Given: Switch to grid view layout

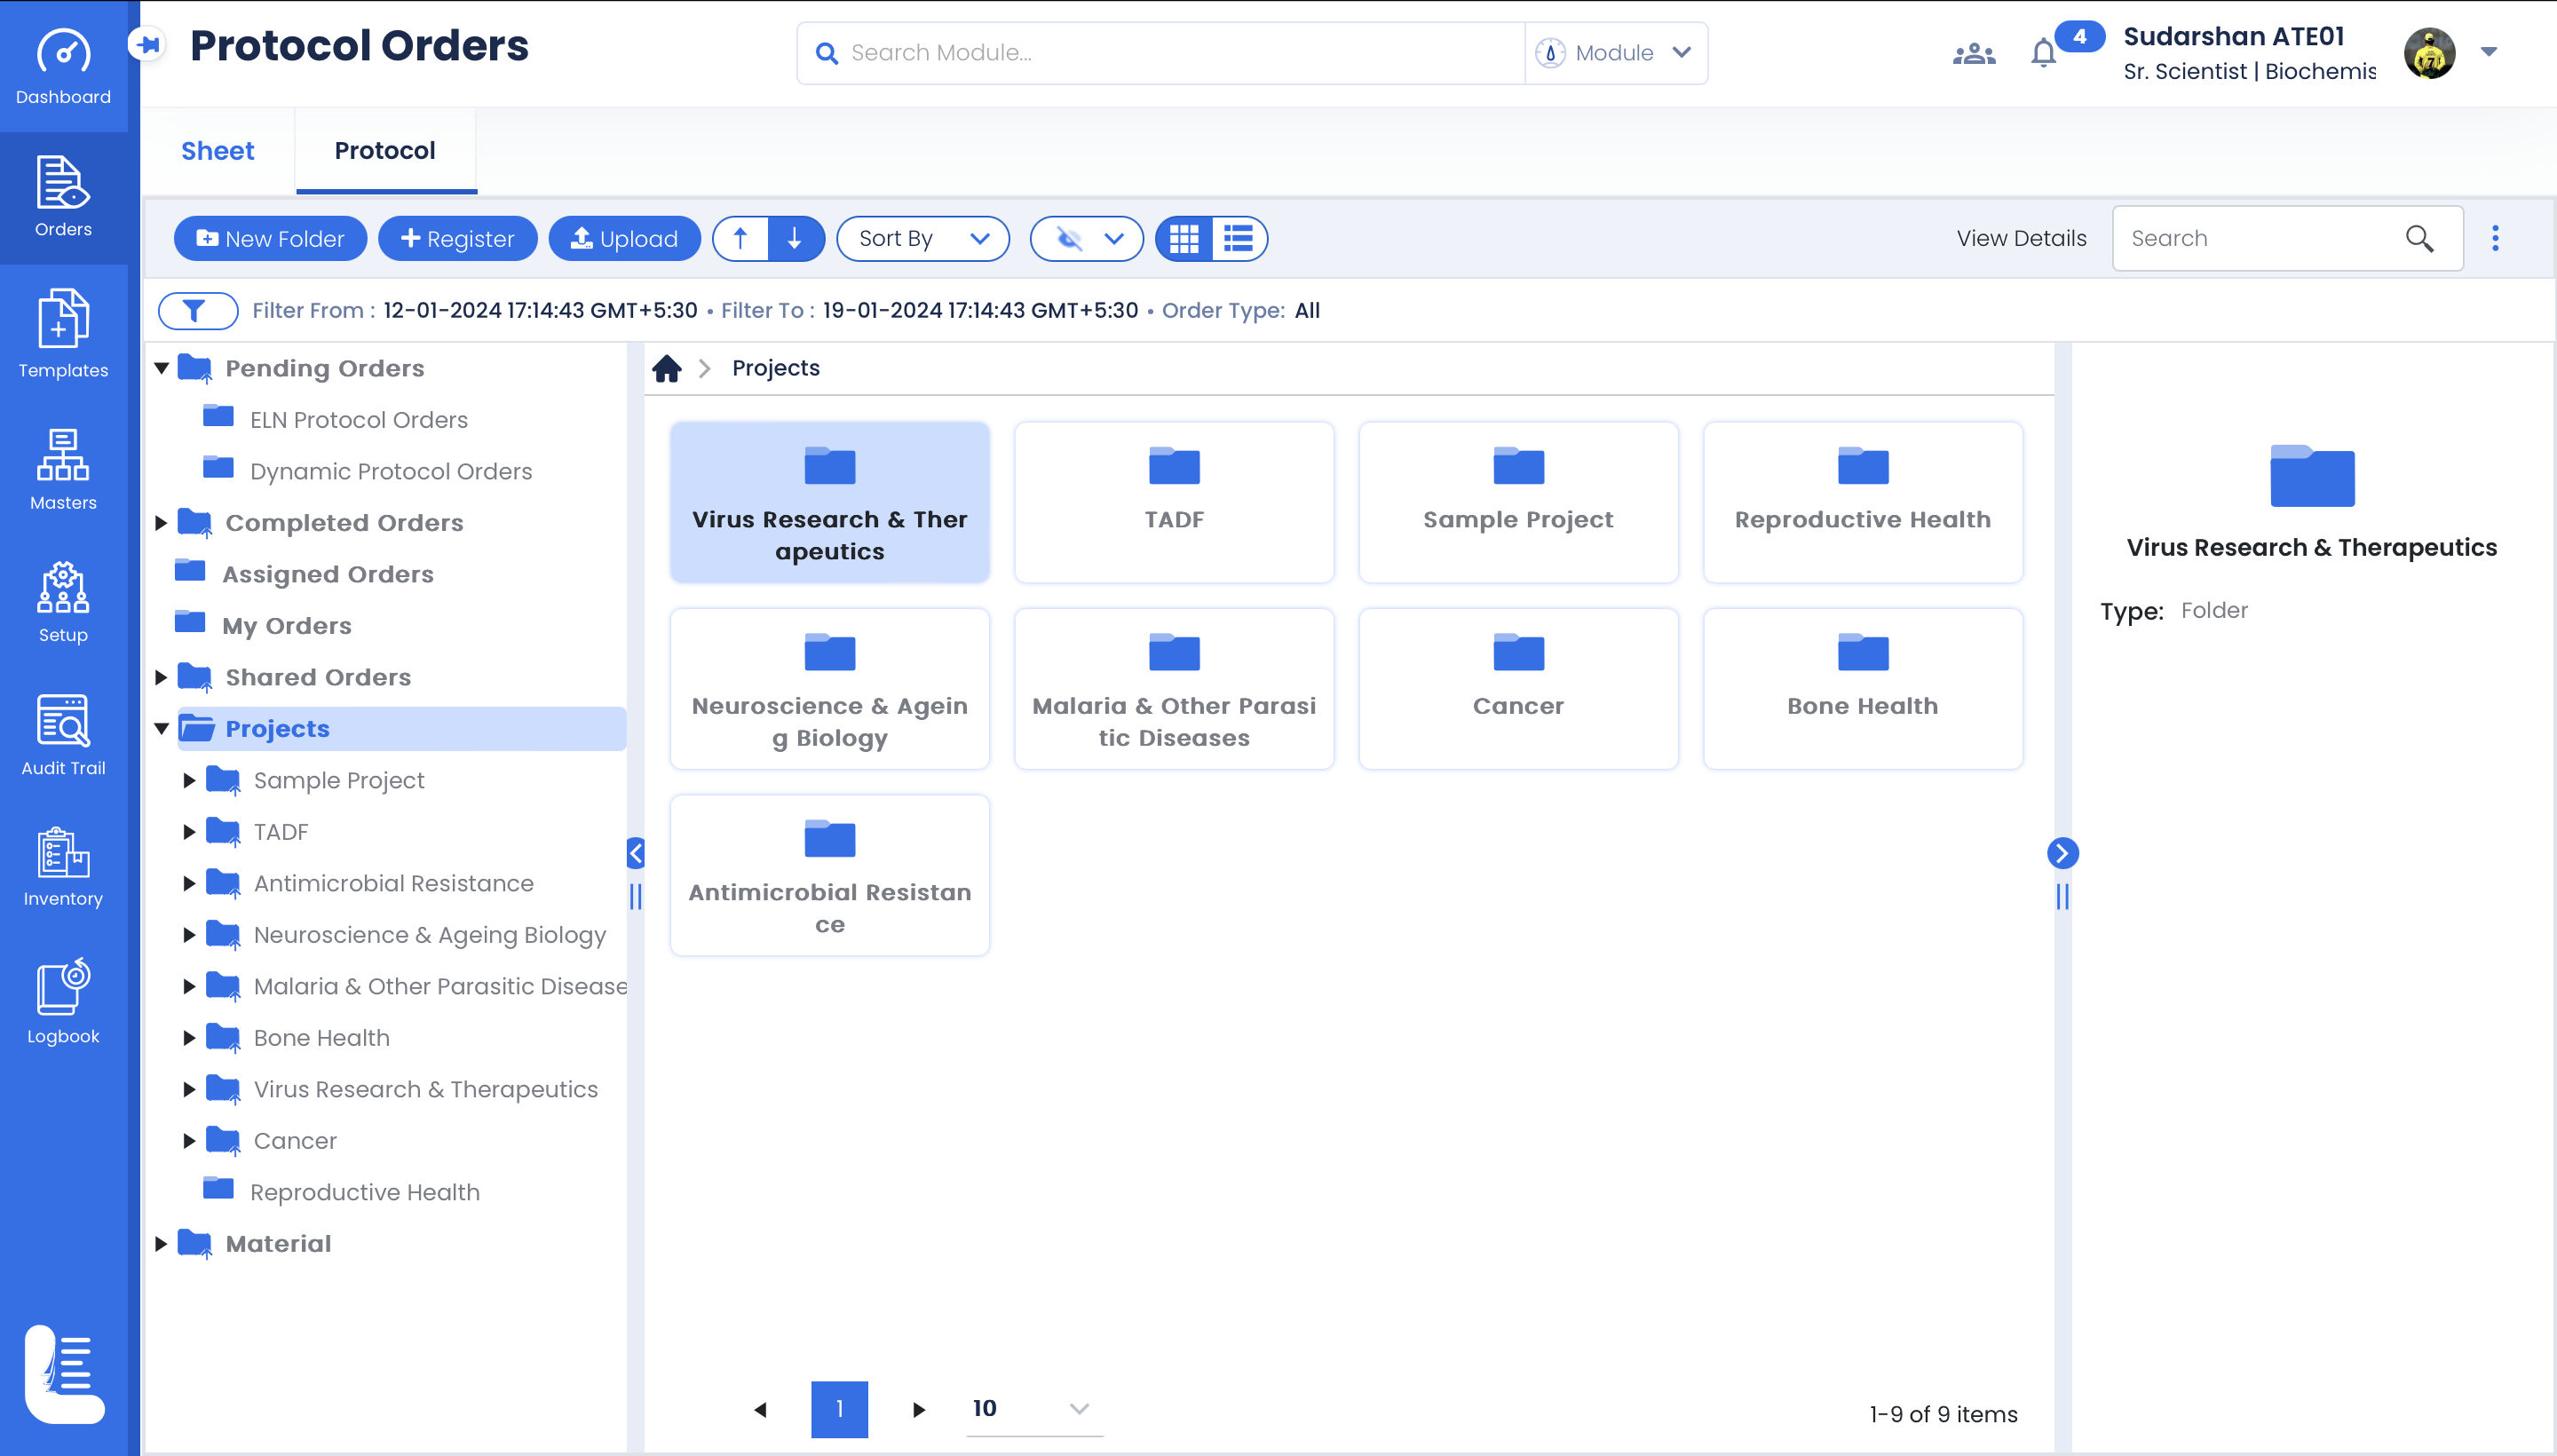Looking at the screenshot, I should (x=1184, y=239).
